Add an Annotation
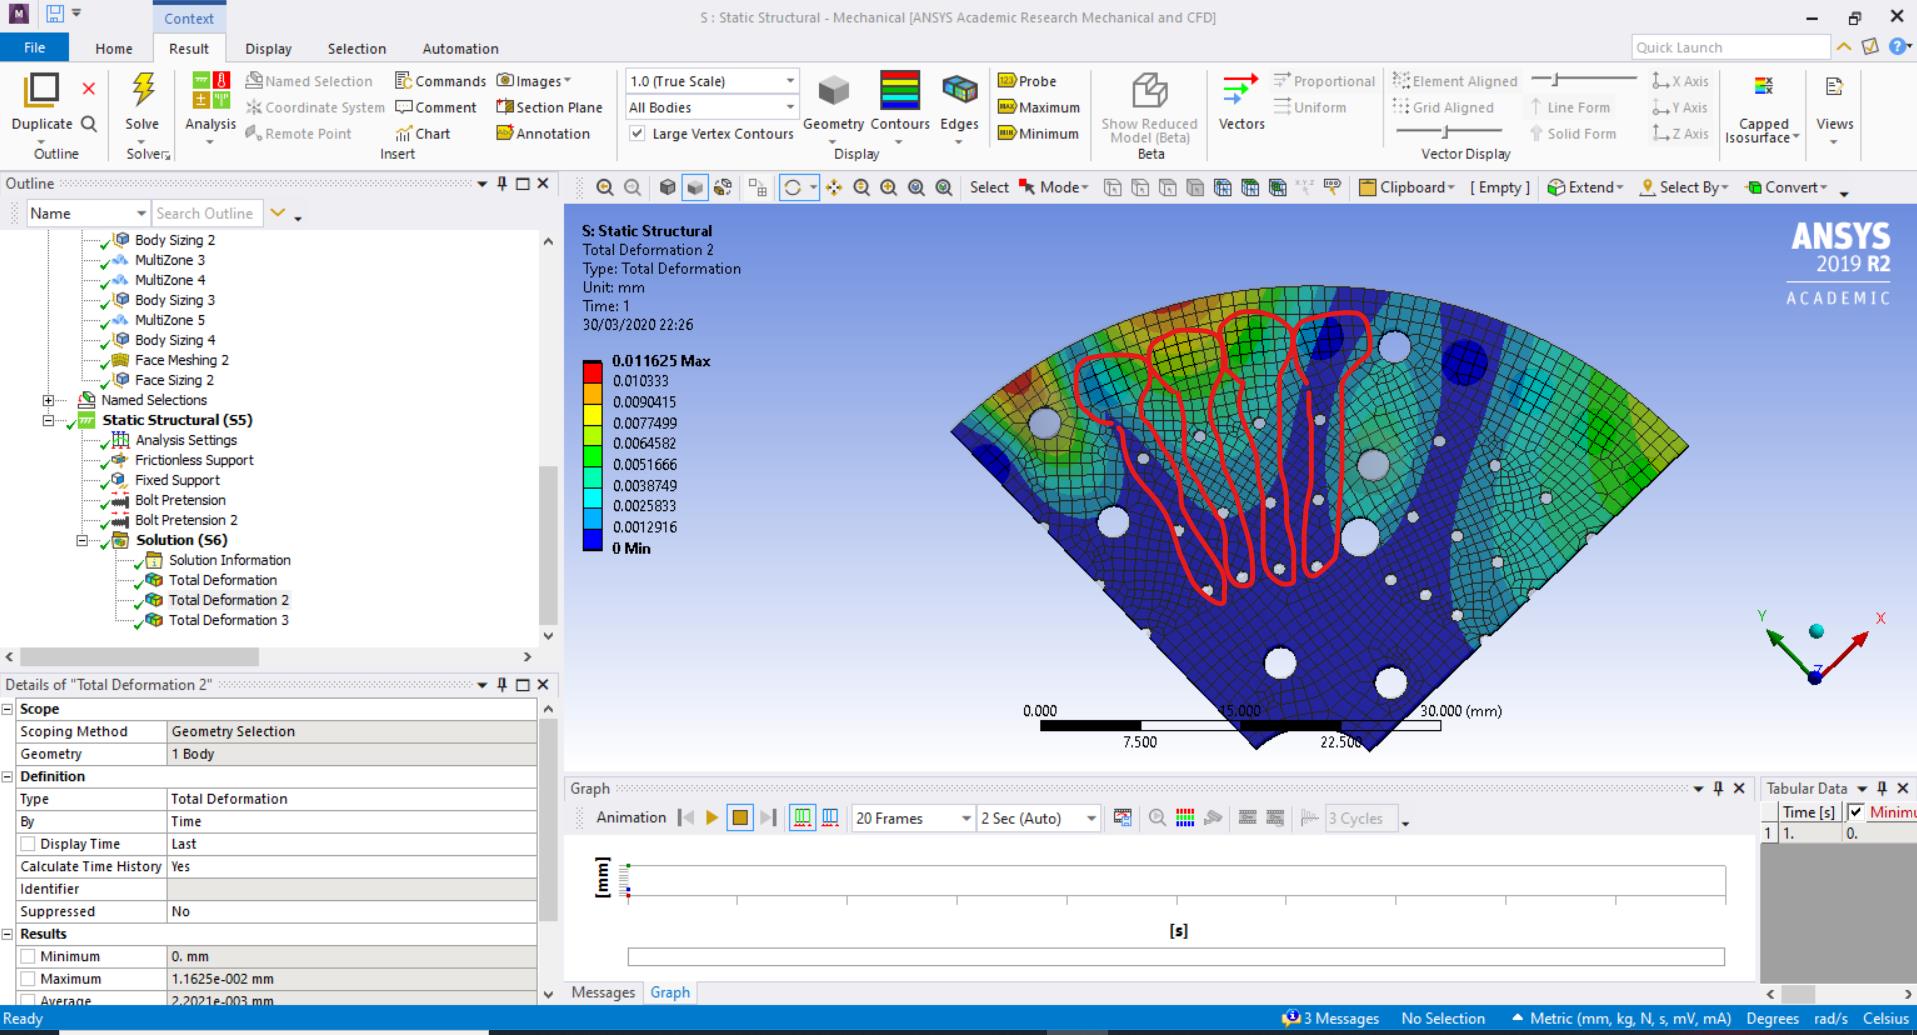This screenshot has width=1917, height=1035. coord(543,133)
